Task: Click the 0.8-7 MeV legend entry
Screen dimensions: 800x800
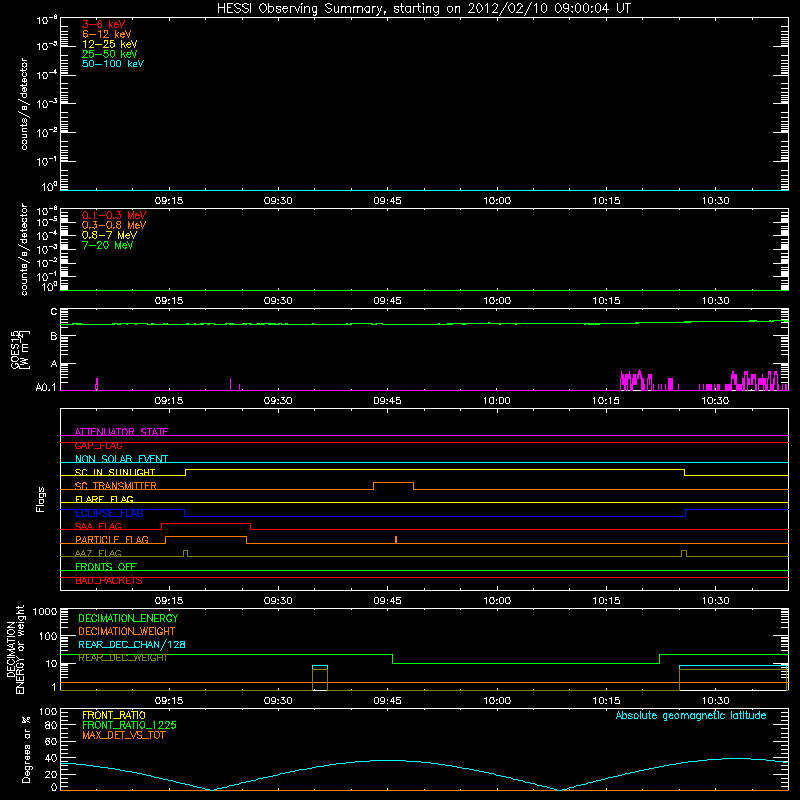Action: 109,235
